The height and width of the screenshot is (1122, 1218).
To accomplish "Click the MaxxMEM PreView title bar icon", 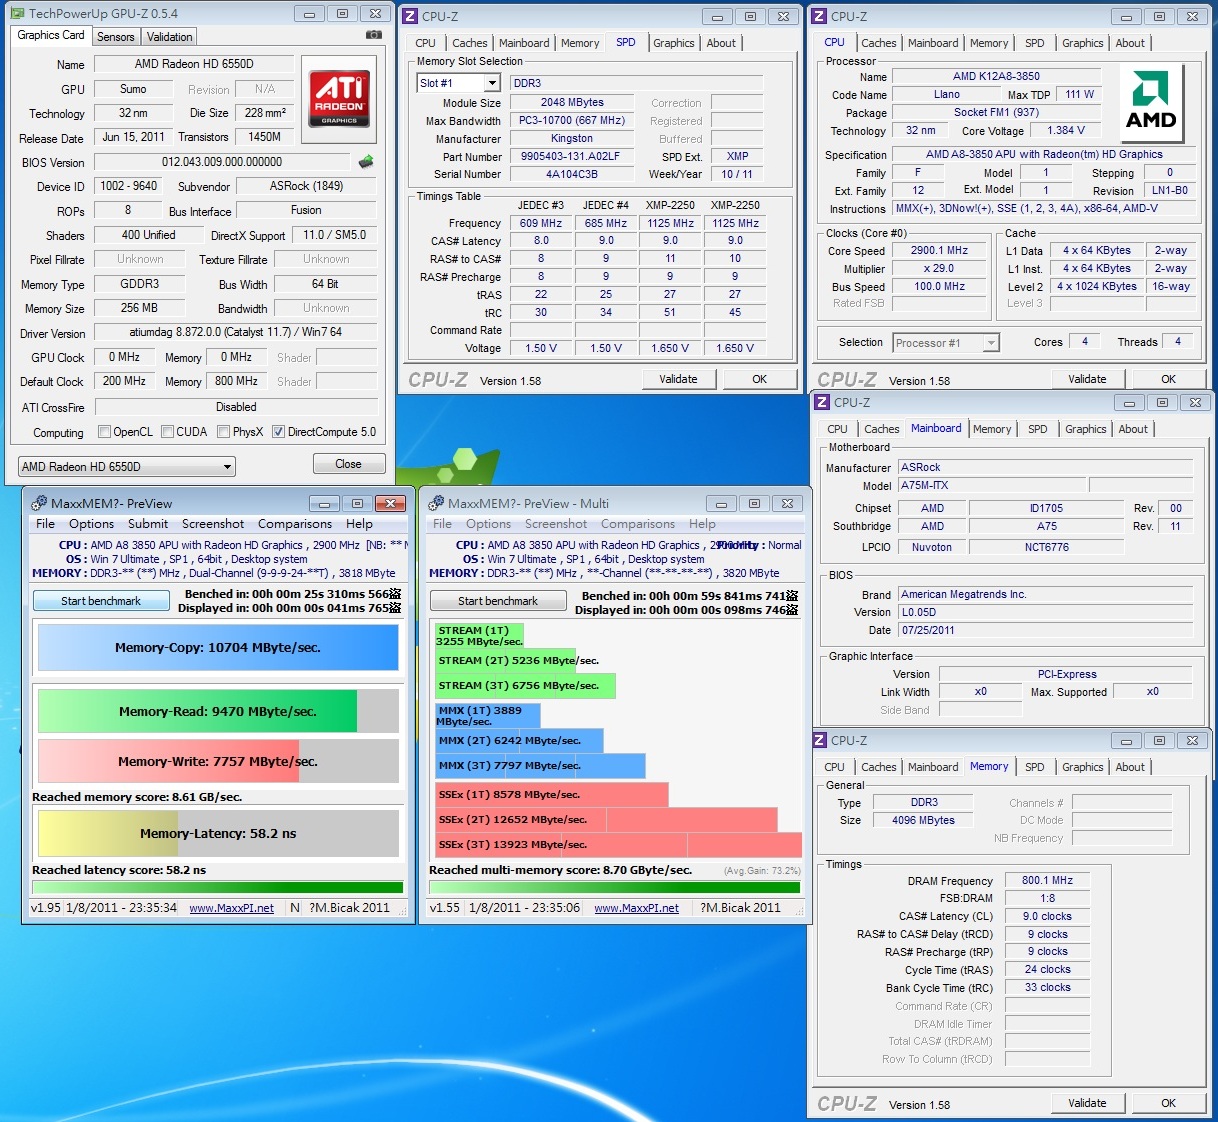I will tap(39, 503).
